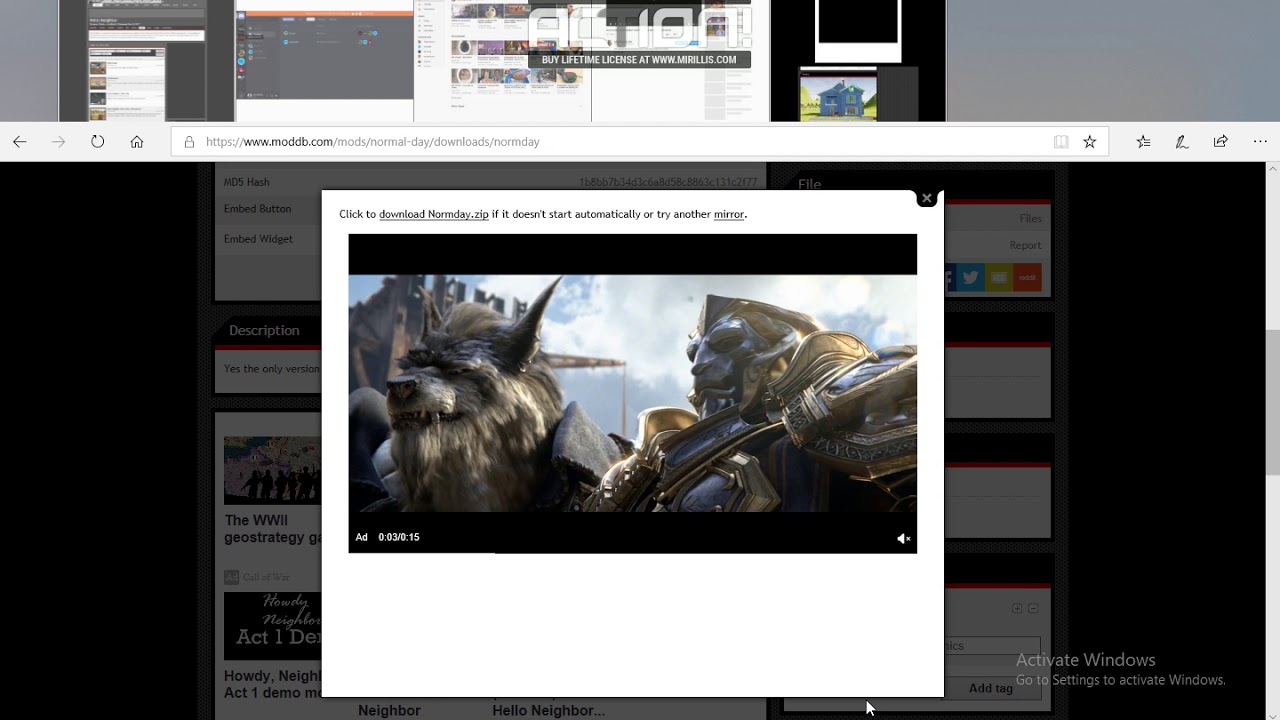Report this file
Viewport: 1280px width, 720px height.
1025,245
